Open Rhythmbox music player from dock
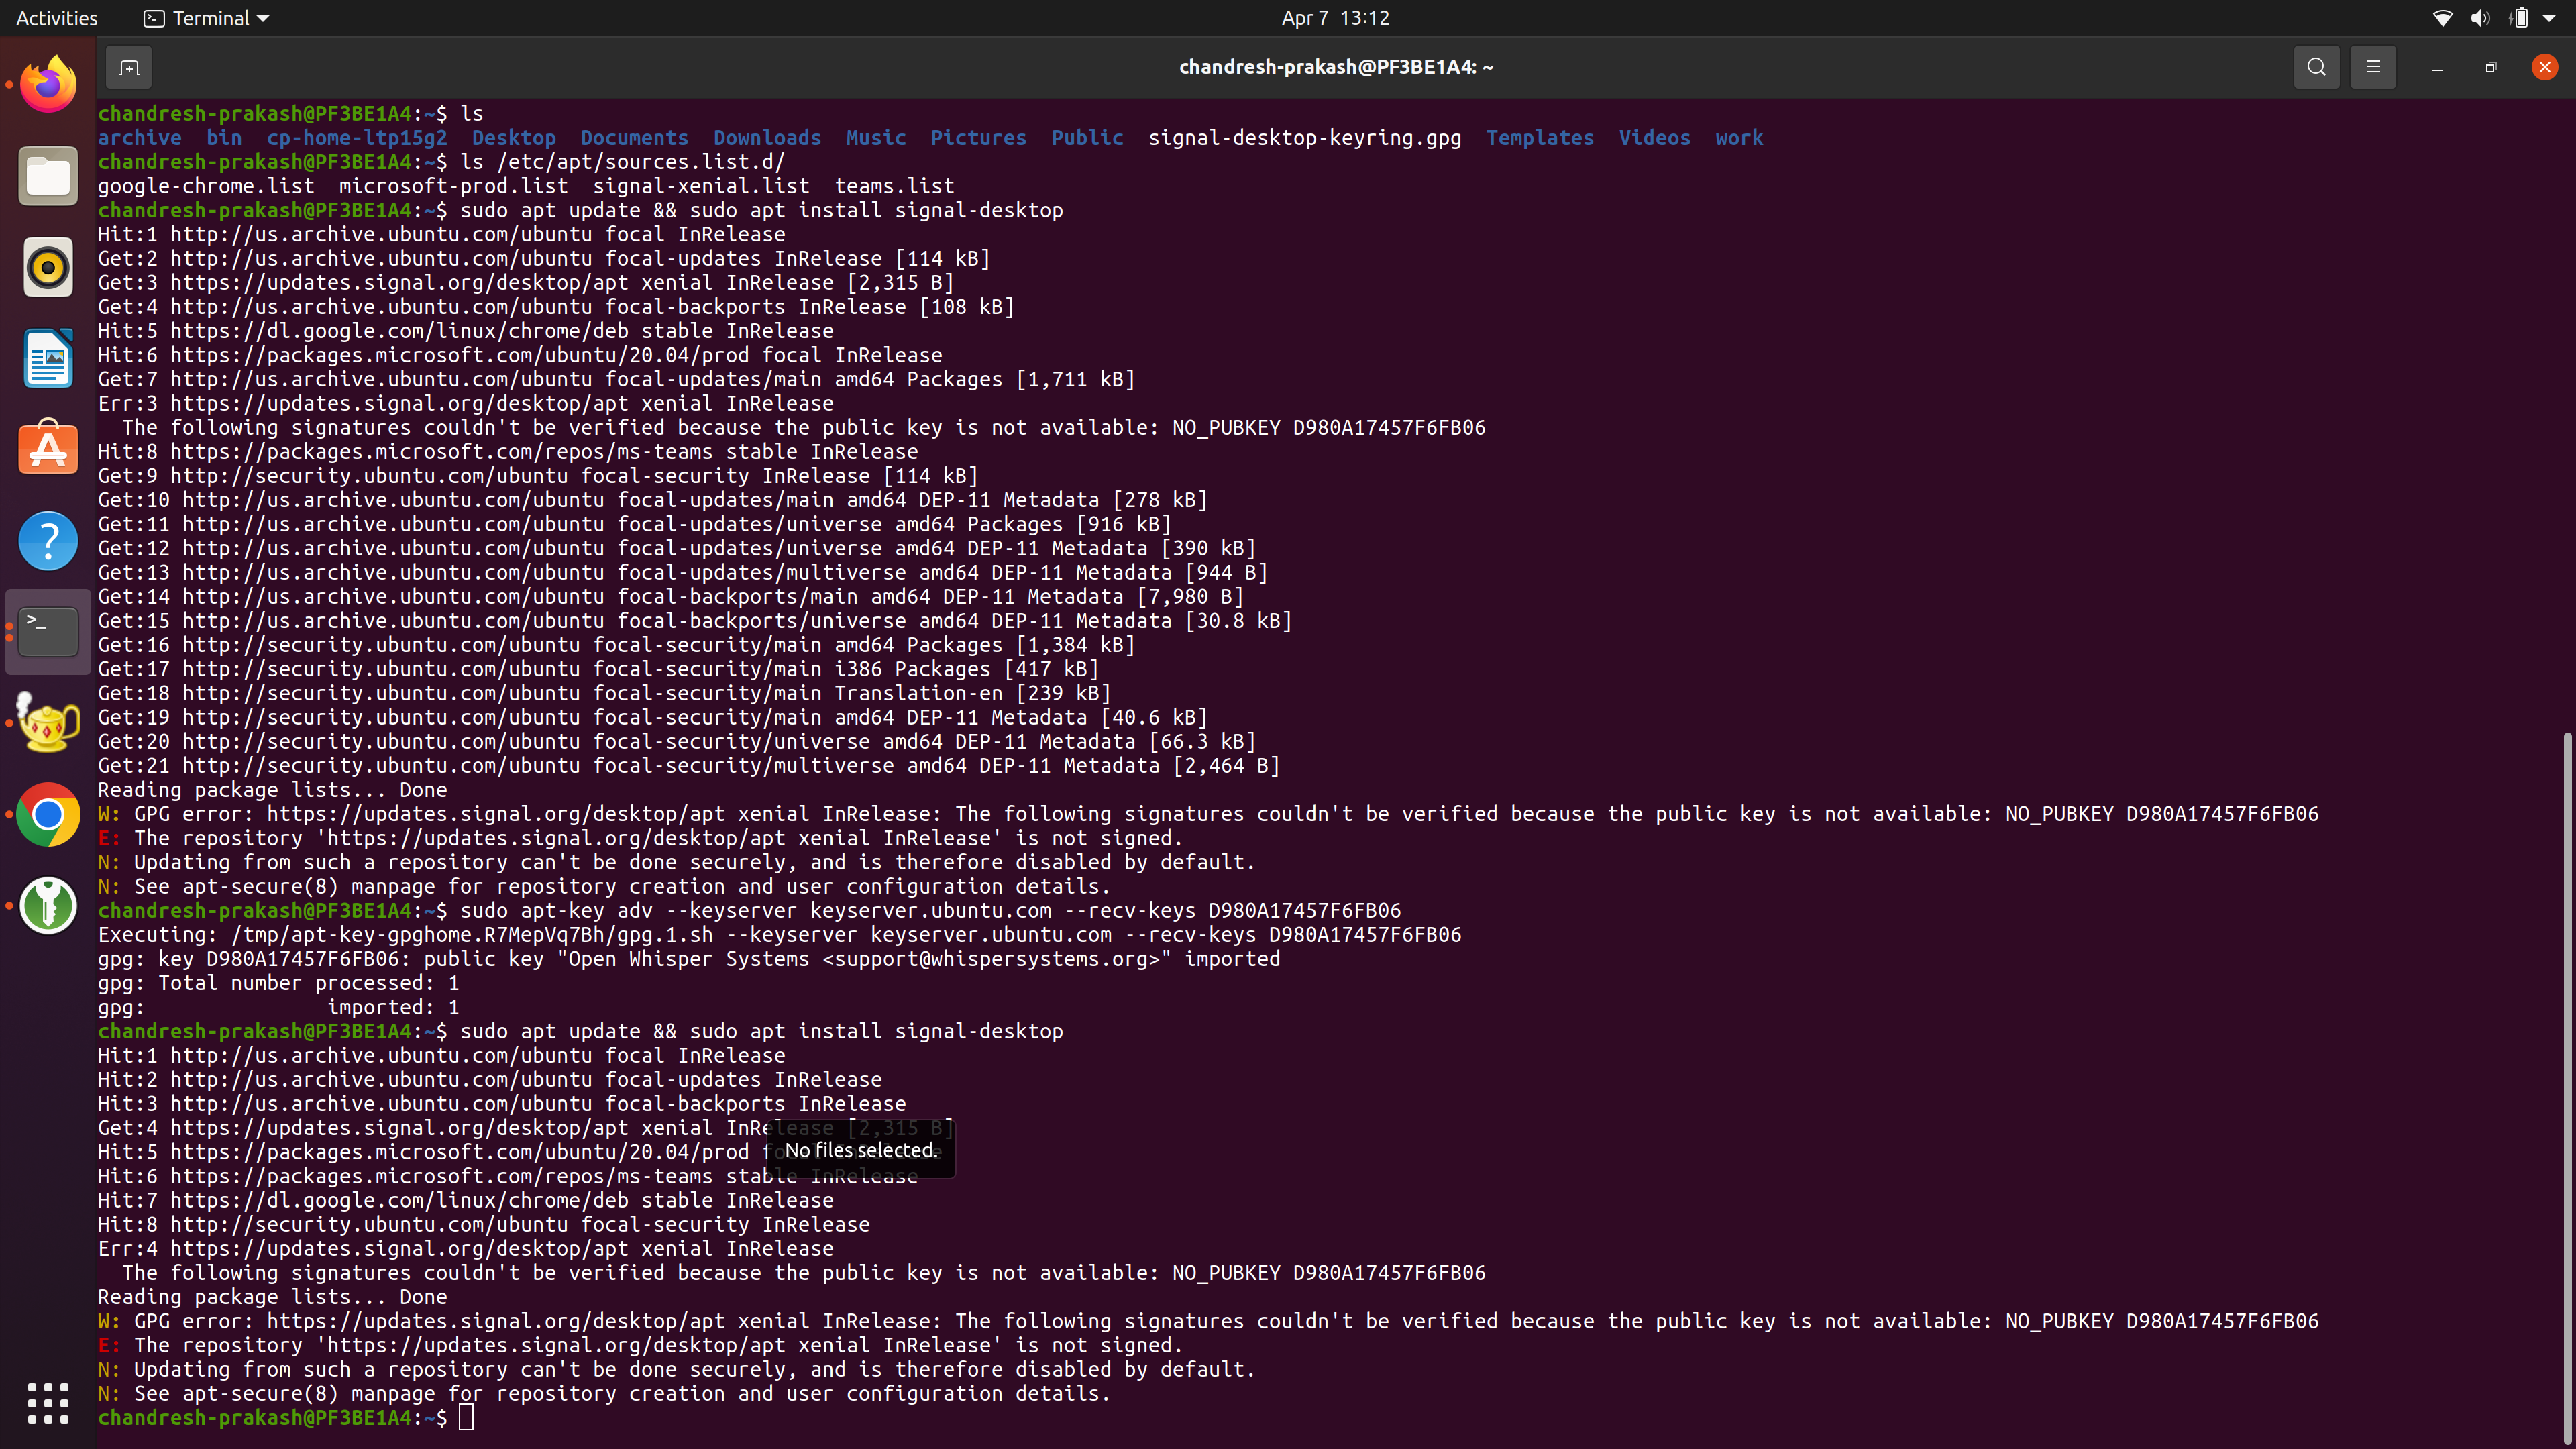This screenshot has width=2576, height=1449. pyautogui.click(x=48, y=267)
